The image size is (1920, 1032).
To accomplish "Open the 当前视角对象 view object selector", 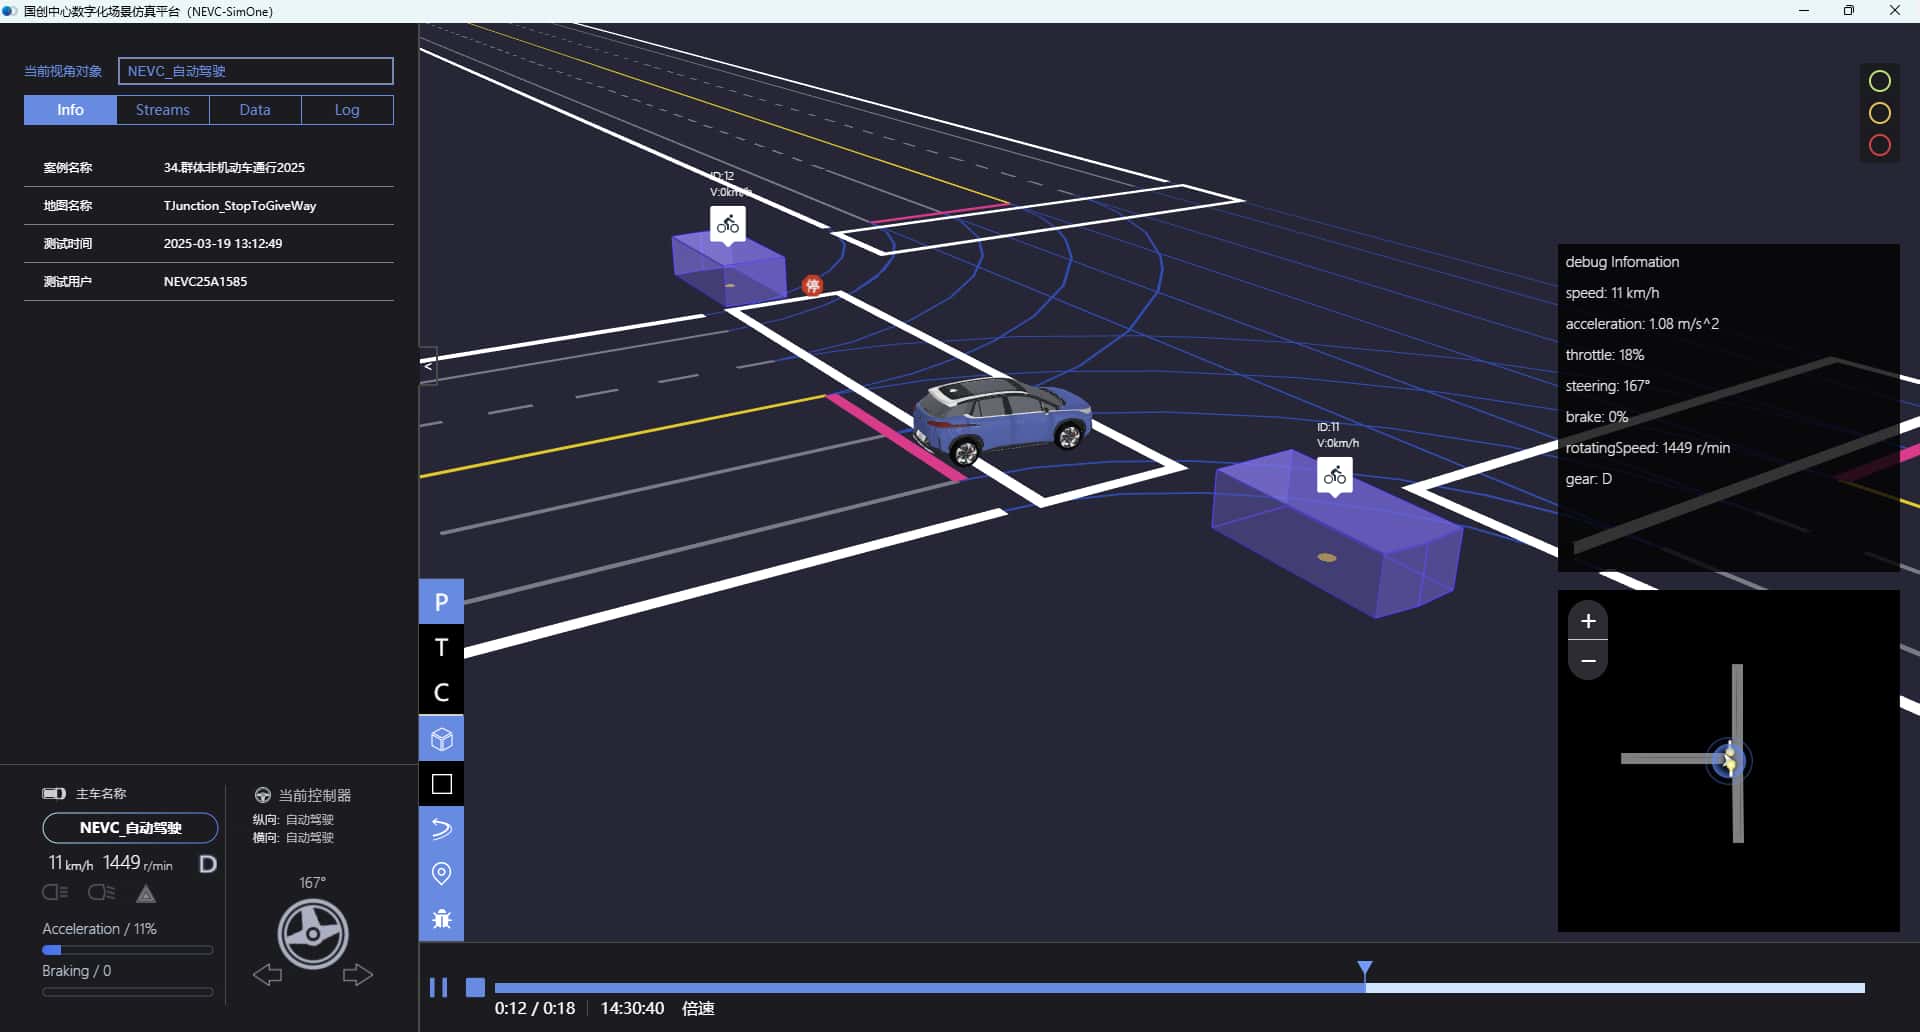I will pos(255,71).
